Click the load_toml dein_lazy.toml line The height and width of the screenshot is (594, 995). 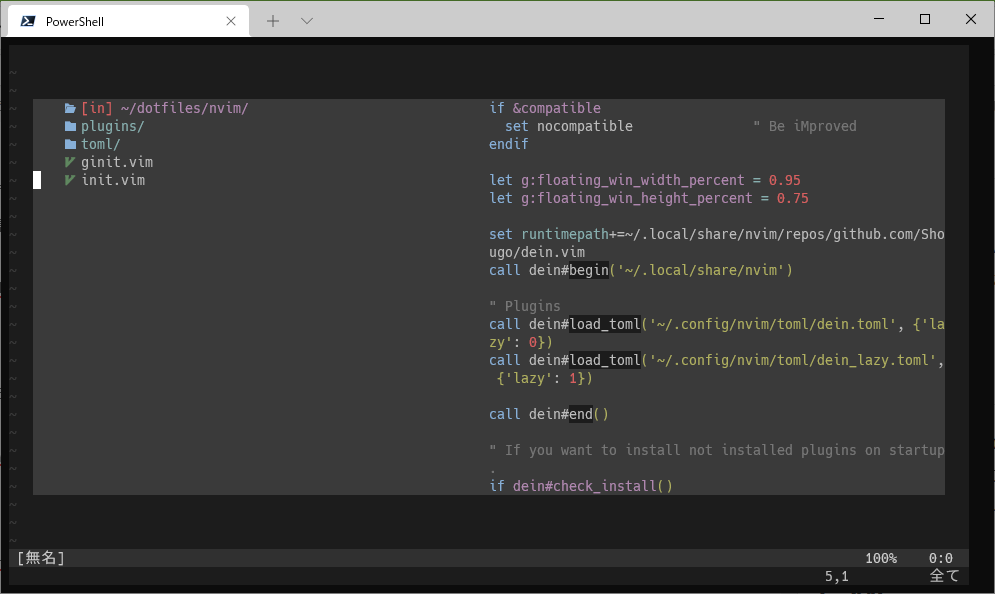[716, 360]
